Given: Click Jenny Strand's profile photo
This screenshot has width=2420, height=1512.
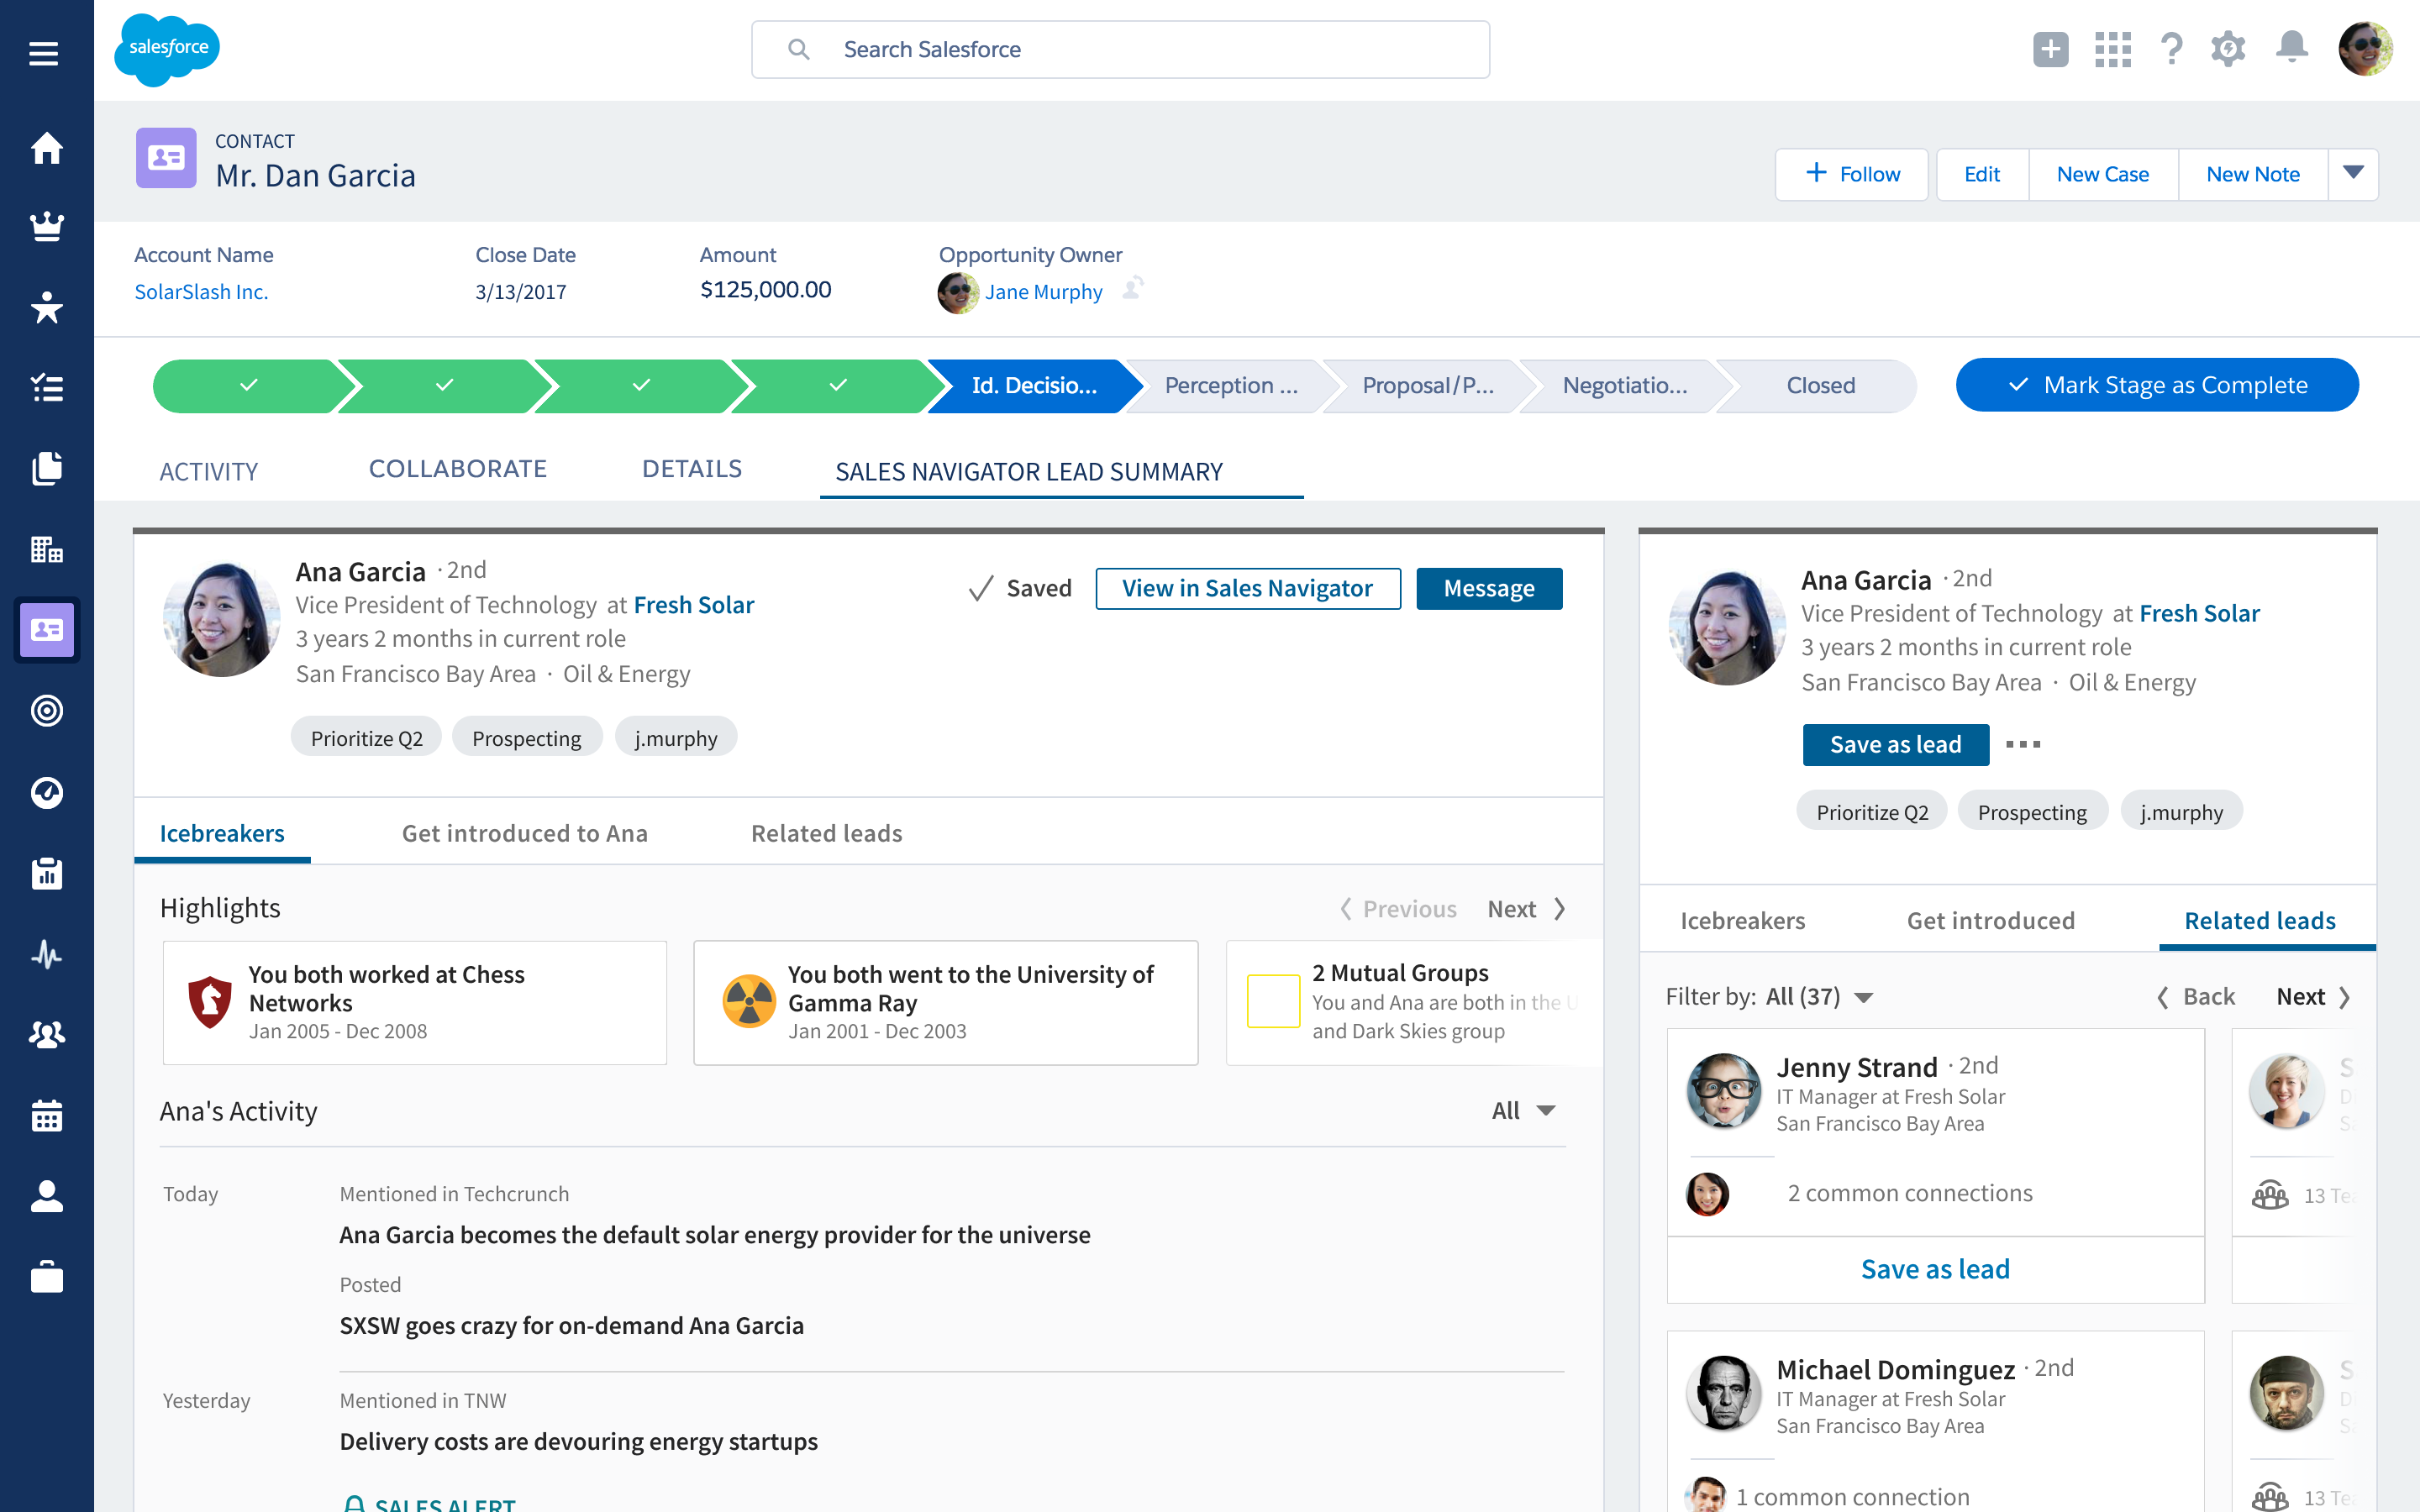Looking at the screenshot, I should (x=1723, y=1090).
